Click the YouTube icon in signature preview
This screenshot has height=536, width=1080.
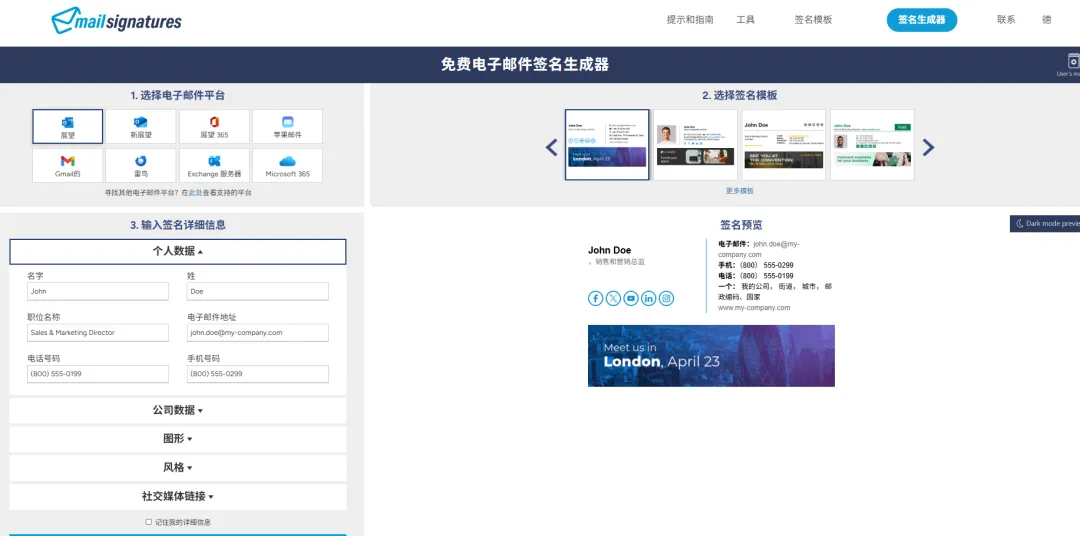pyautogui.click(x=631, y=298)
